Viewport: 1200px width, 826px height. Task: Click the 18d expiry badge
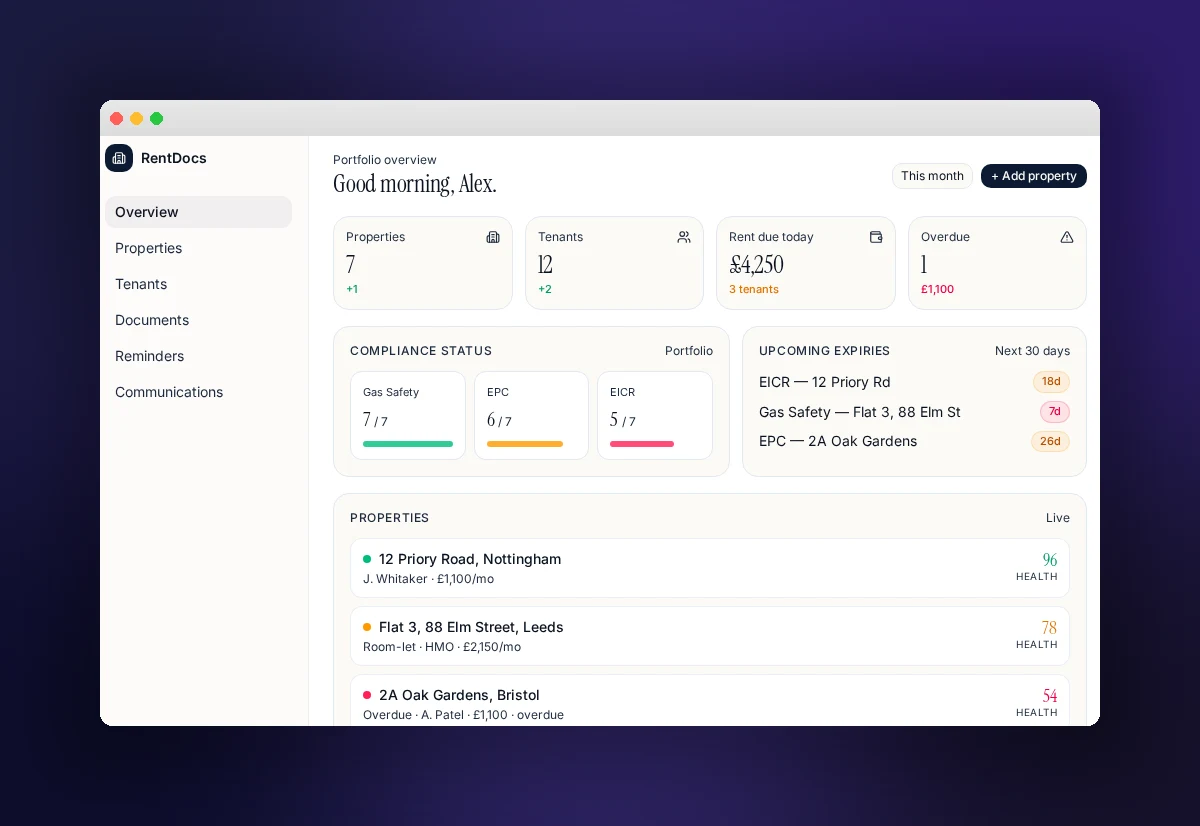(x=1051, y=382)
